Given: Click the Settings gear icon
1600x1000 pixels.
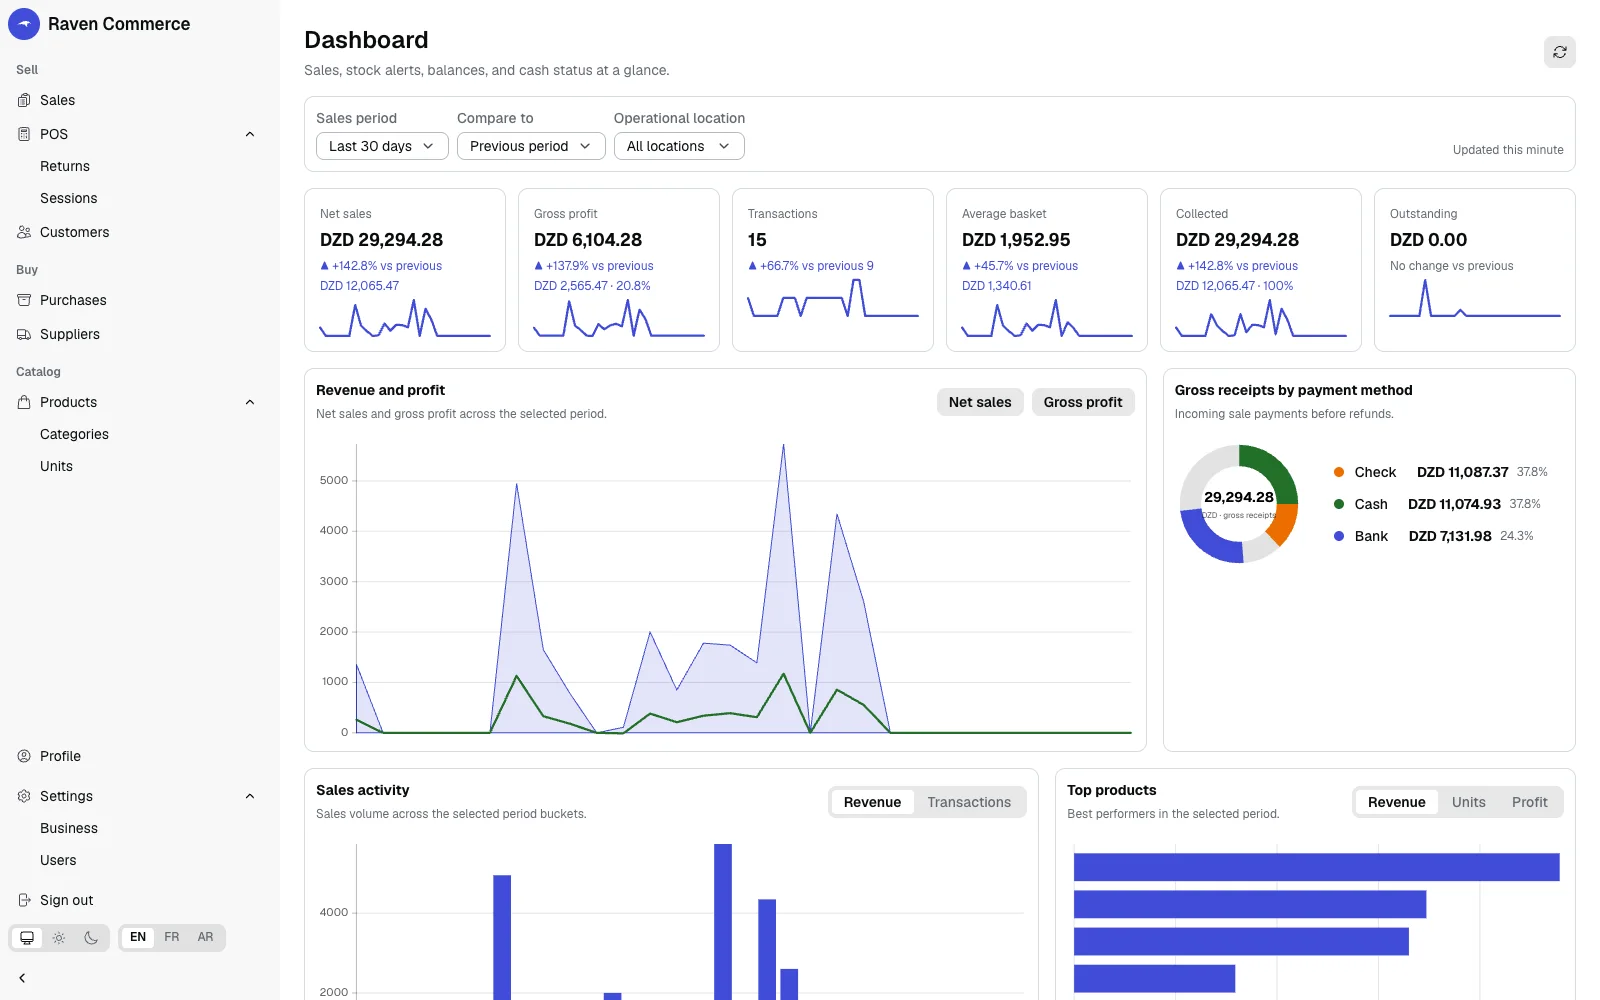Looking at the screenshot, I should coord(24,796).
